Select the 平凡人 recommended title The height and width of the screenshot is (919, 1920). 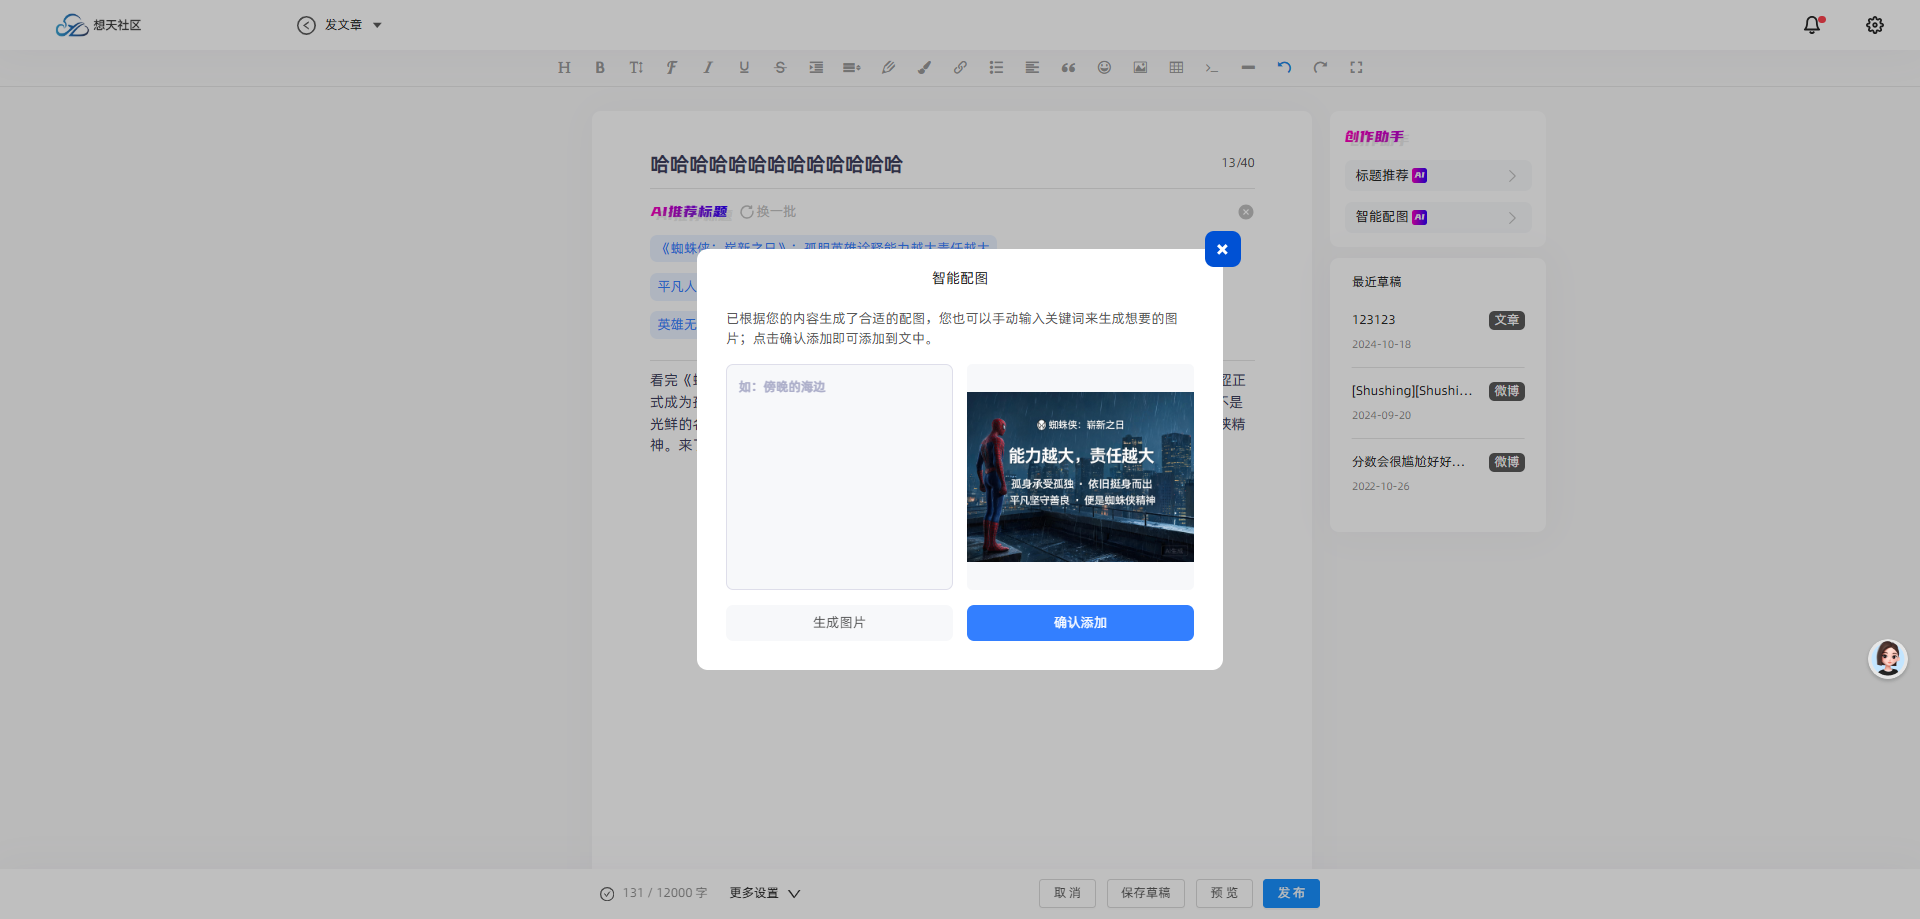click(x=675, y=286)
